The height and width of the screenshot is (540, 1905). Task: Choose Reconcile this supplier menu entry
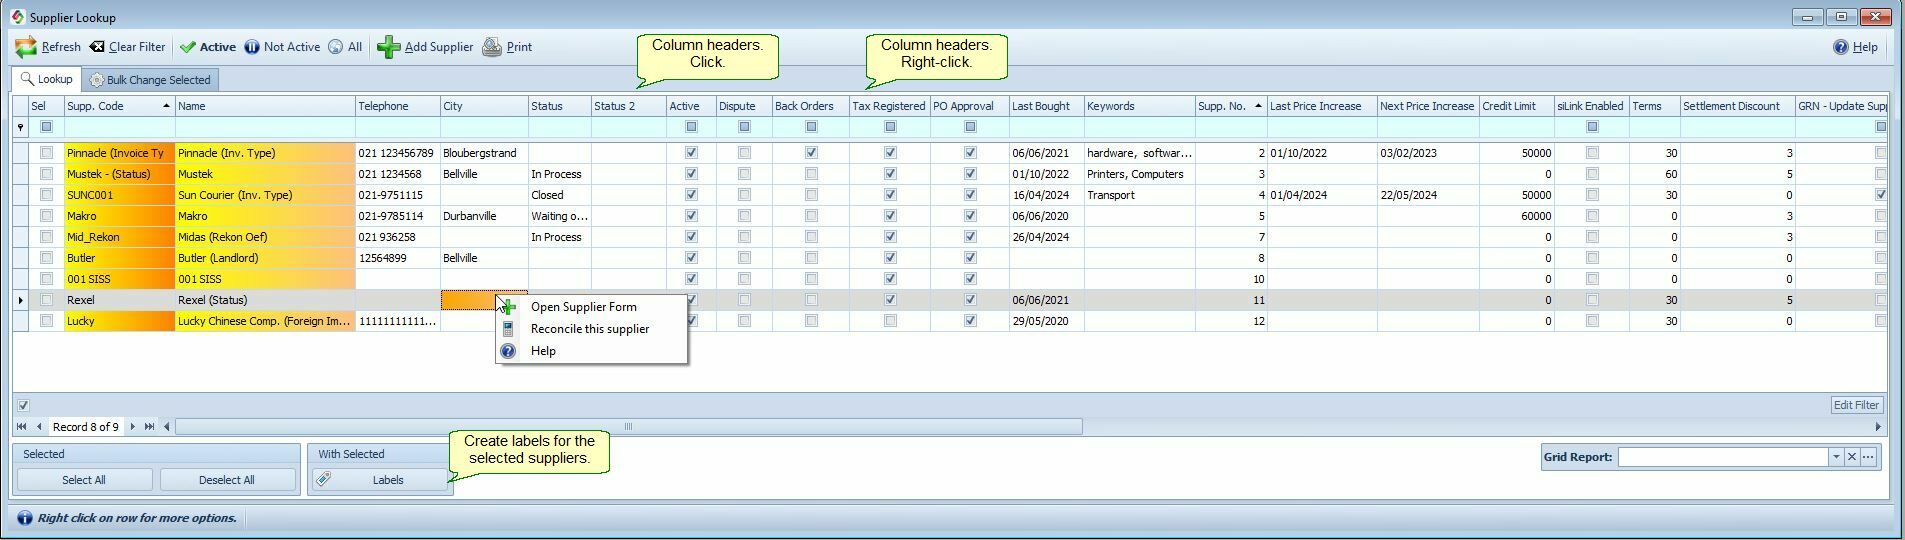[591, 329]
